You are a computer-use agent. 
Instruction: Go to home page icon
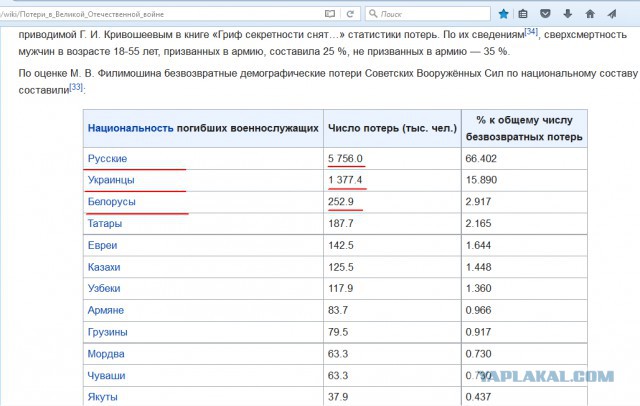click(x=590, y=14)
